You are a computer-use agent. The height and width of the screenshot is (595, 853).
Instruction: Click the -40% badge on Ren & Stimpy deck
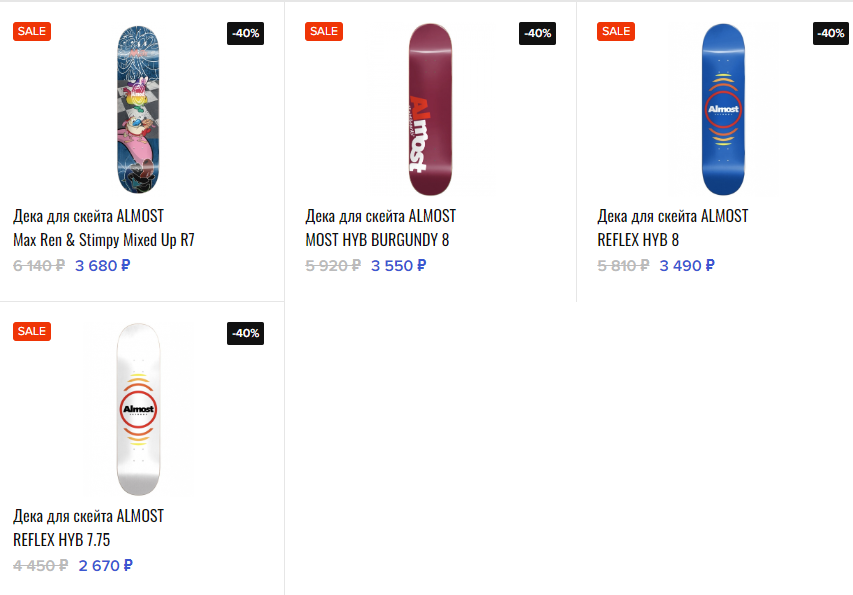[246, 33]
